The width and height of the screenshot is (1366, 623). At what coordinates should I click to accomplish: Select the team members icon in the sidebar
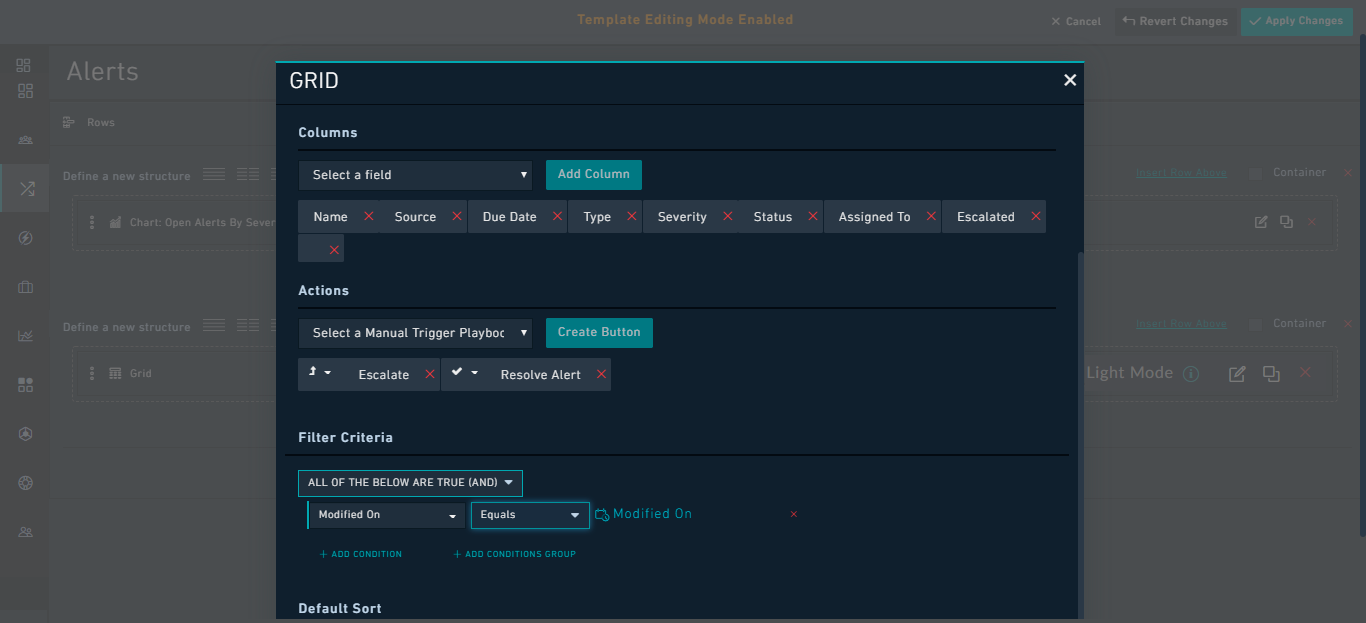point(25,531)
